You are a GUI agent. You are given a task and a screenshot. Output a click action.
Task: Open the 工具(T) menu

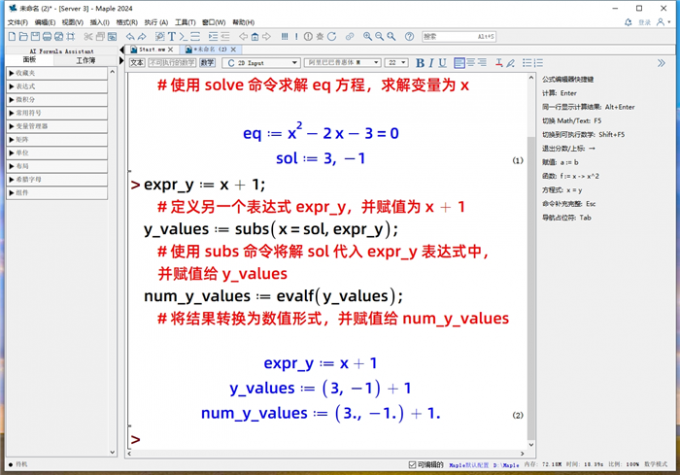[x=185, y=21]
